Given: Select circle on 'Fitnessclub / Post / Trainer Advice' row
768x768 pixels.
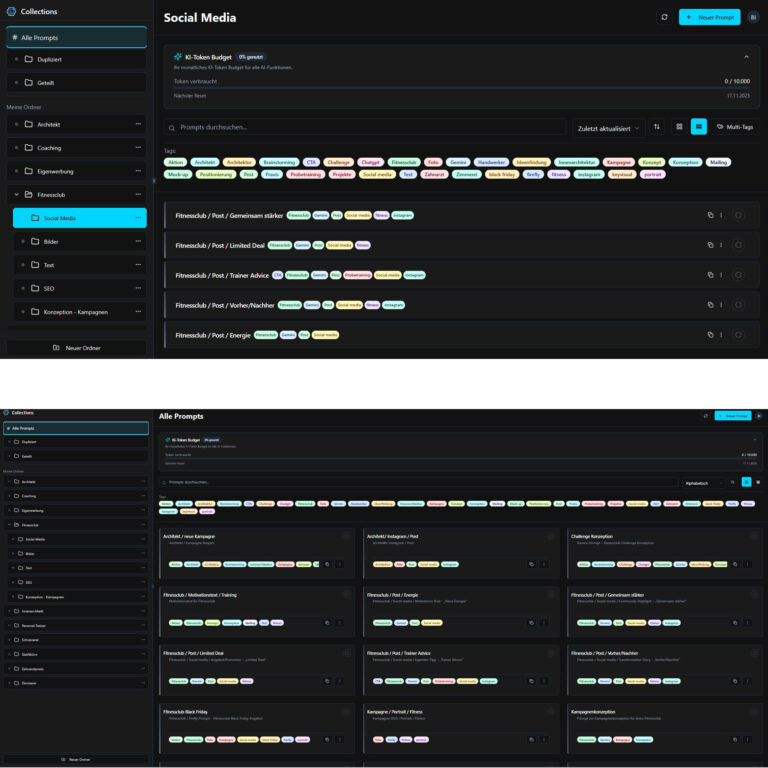Looking at the screenshot, I should (738, 275).
